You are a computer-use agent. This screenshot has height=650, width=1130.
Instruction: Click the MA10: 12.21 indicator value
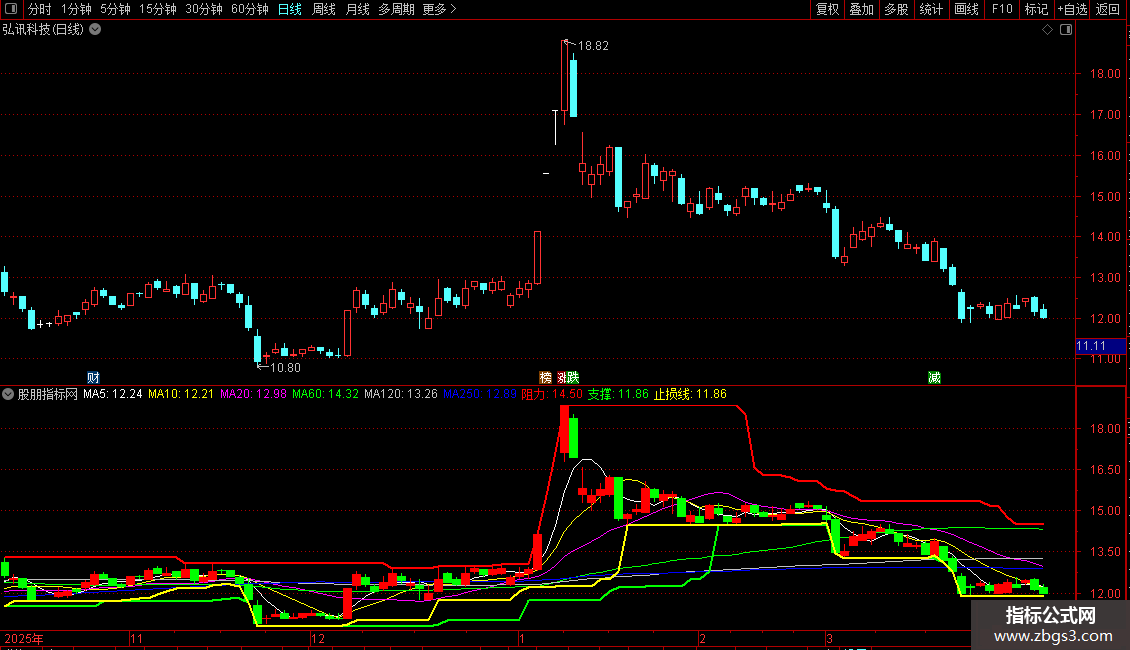point(181,394)
